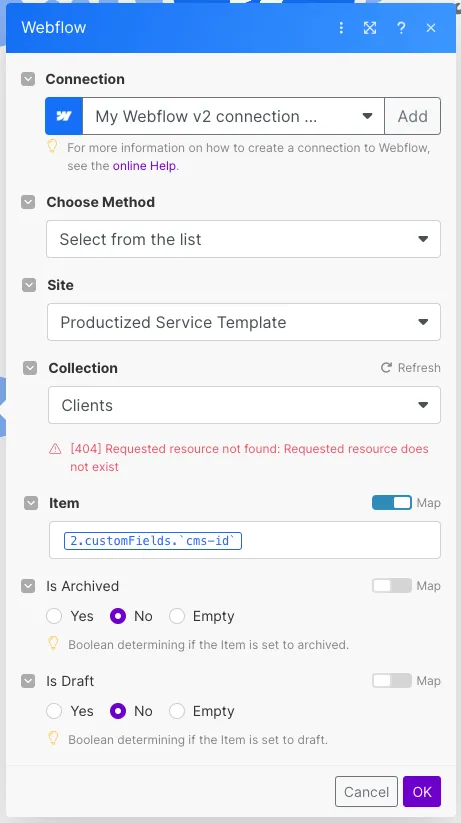Click the expand fullscreen icon in header

coord(370,28)
